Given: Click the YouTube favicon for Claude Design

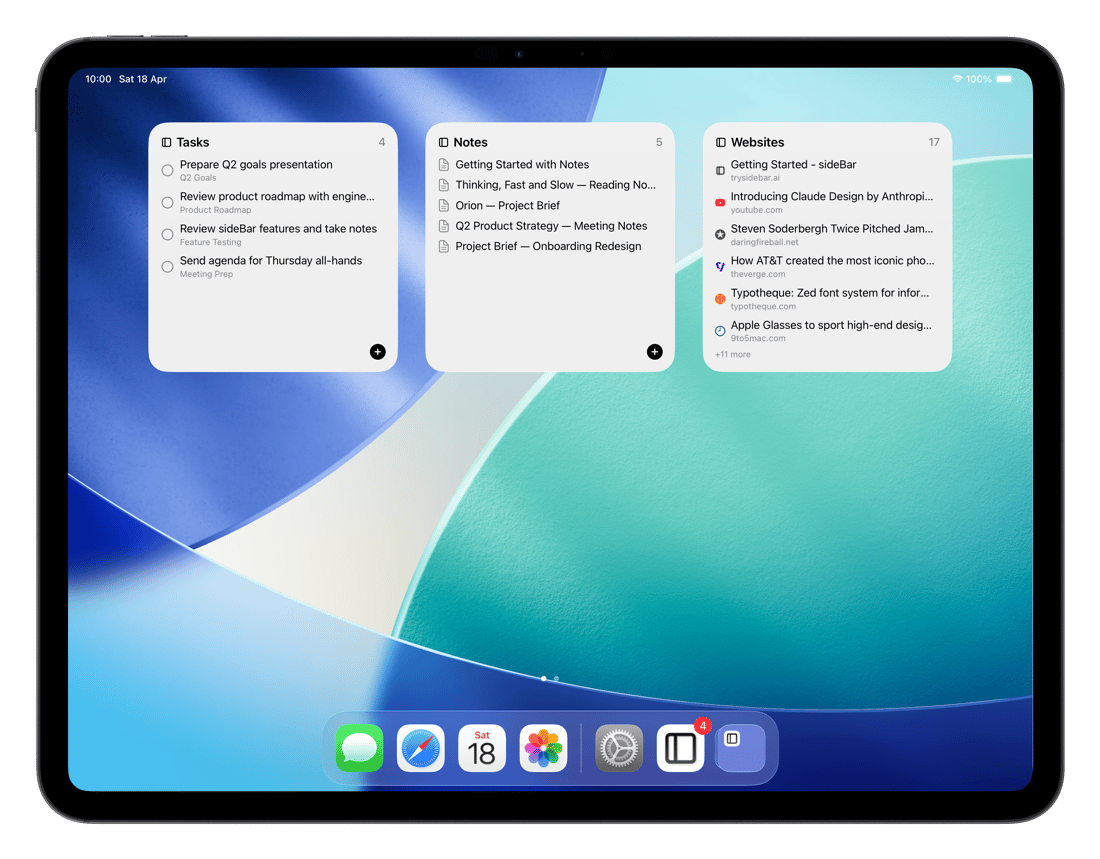Looking at the screenshot, I should (720, 203).
